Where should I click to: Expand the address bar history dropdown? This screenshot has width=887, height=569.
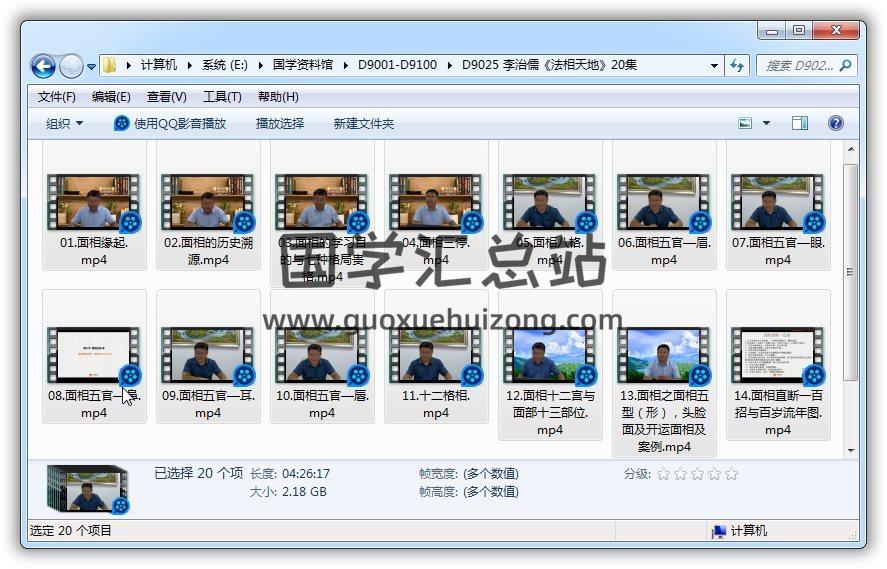[x=714, y=65]
